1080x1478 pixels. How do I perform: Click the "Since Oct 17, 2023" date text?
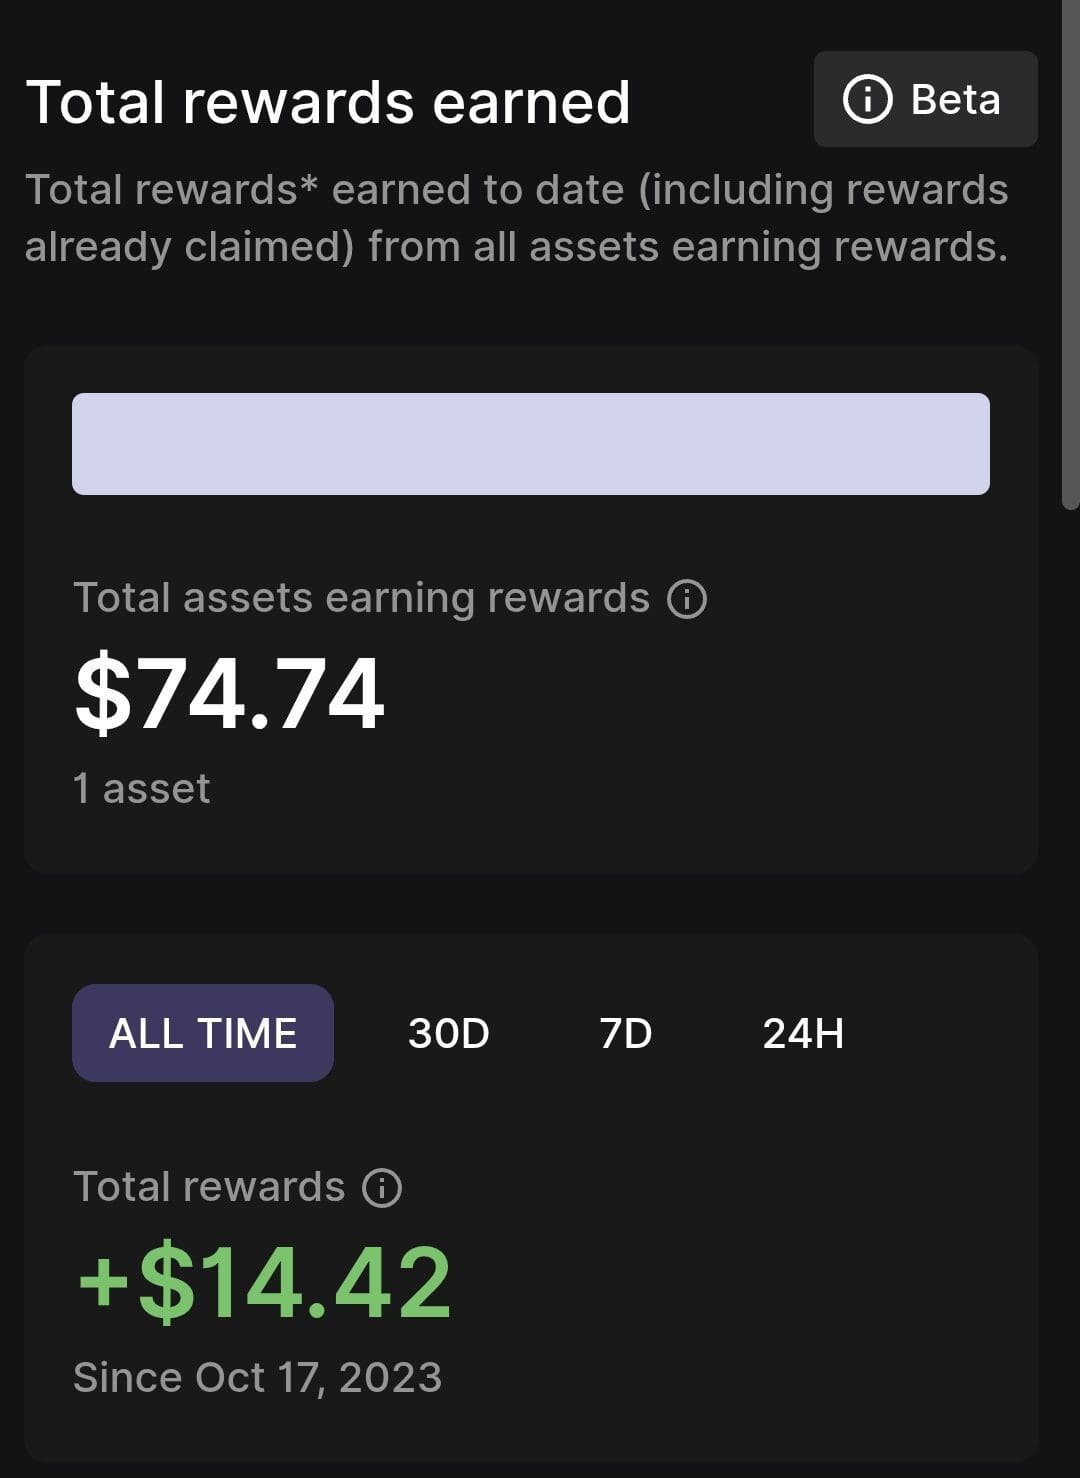tap(258, 1378)
